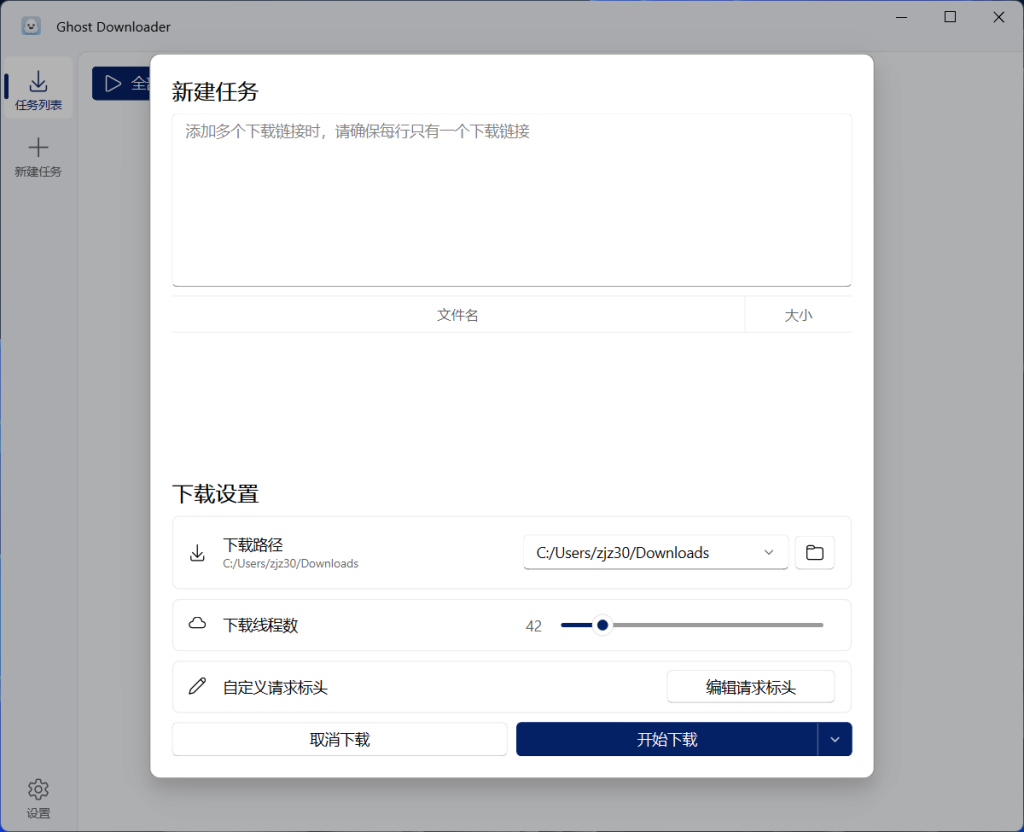Open 设置 via the gear icon
Image resolution: width=1024 pixels, height=832 pixels.
coord(38,790)
